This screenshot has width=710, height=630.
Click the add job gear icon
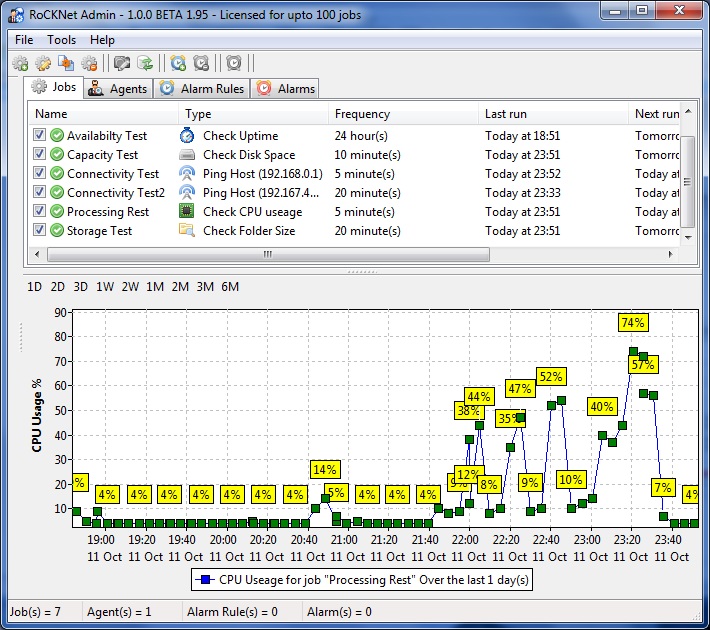[20, 63]
